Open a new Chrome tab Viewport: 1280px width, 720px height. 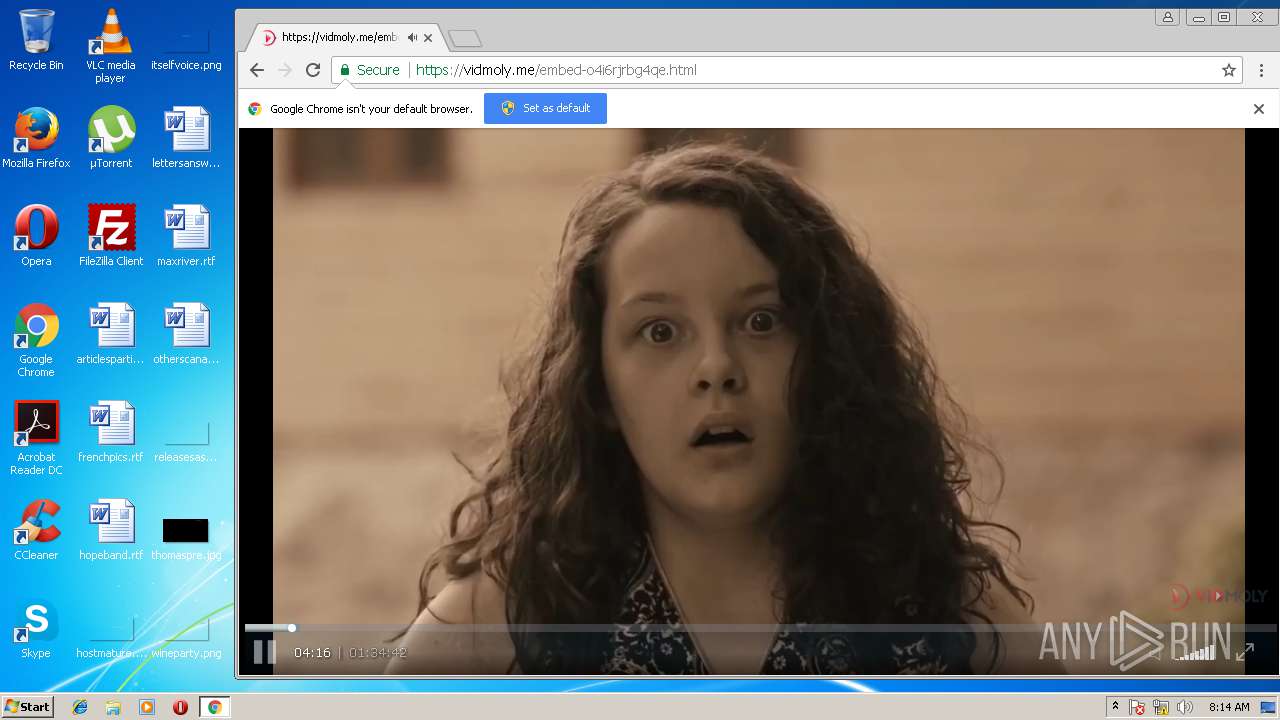(465, 39)
